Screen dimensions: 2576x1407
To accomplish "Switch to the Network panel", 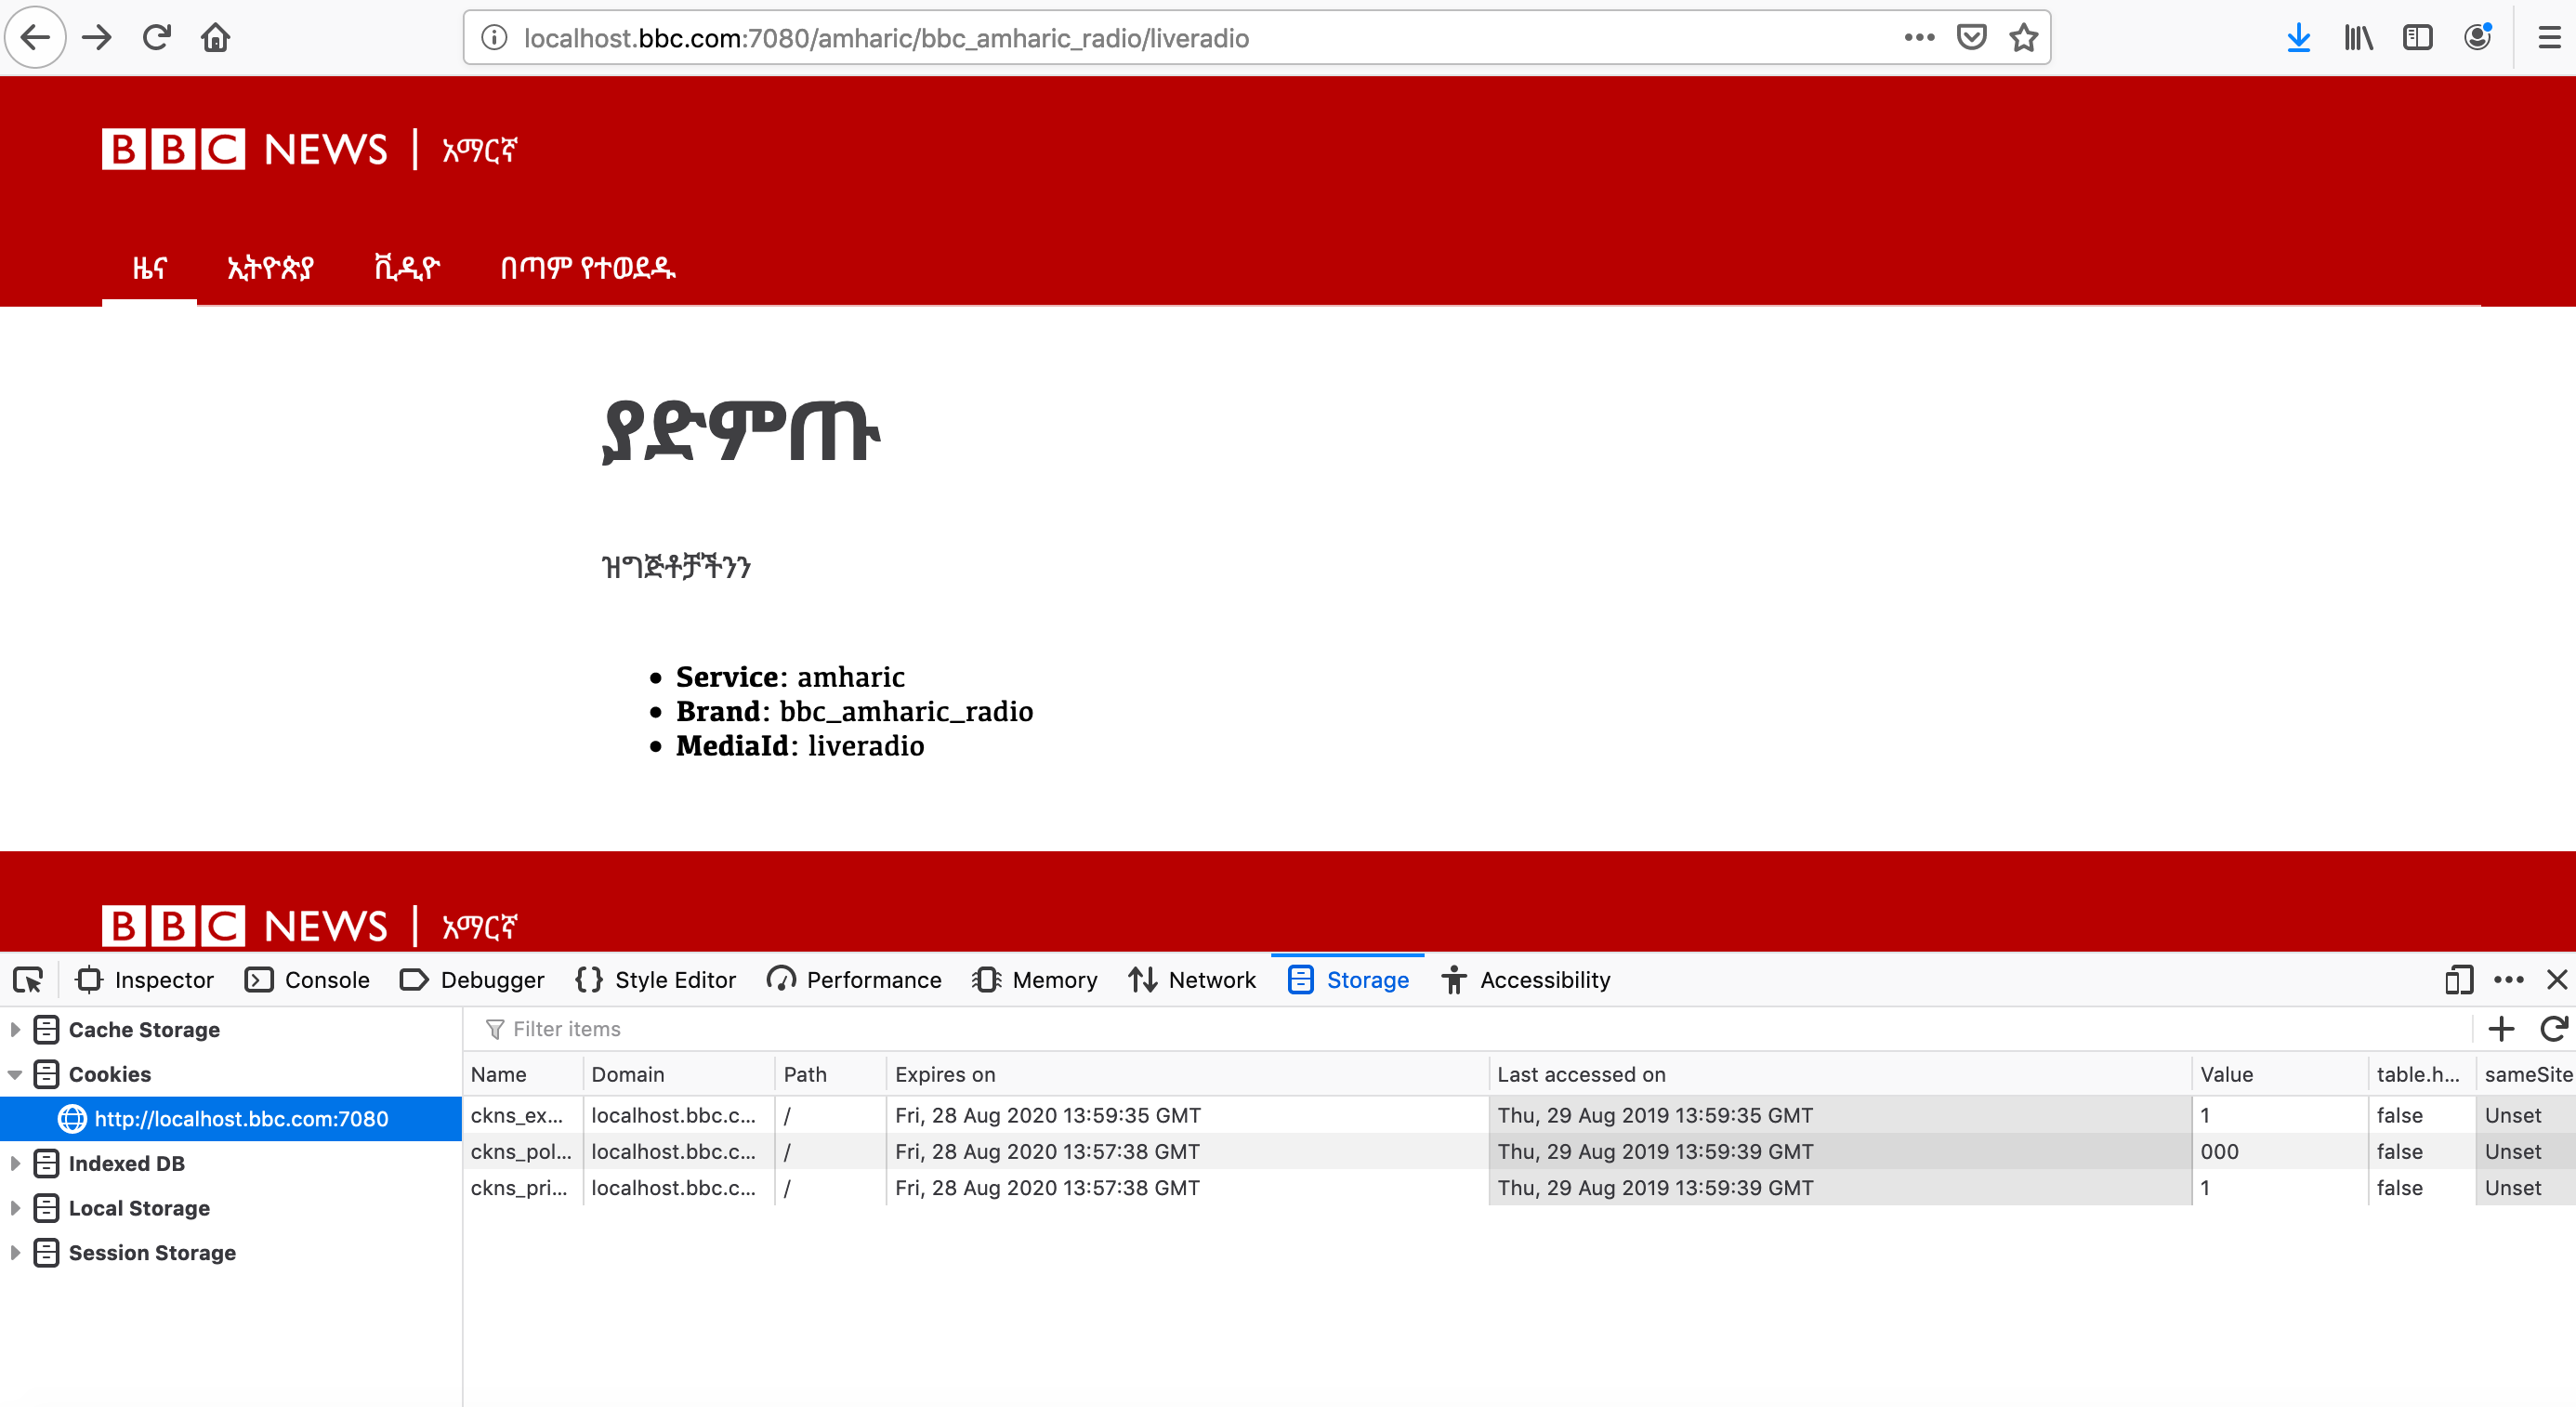I will click(x=1193, y=980).
